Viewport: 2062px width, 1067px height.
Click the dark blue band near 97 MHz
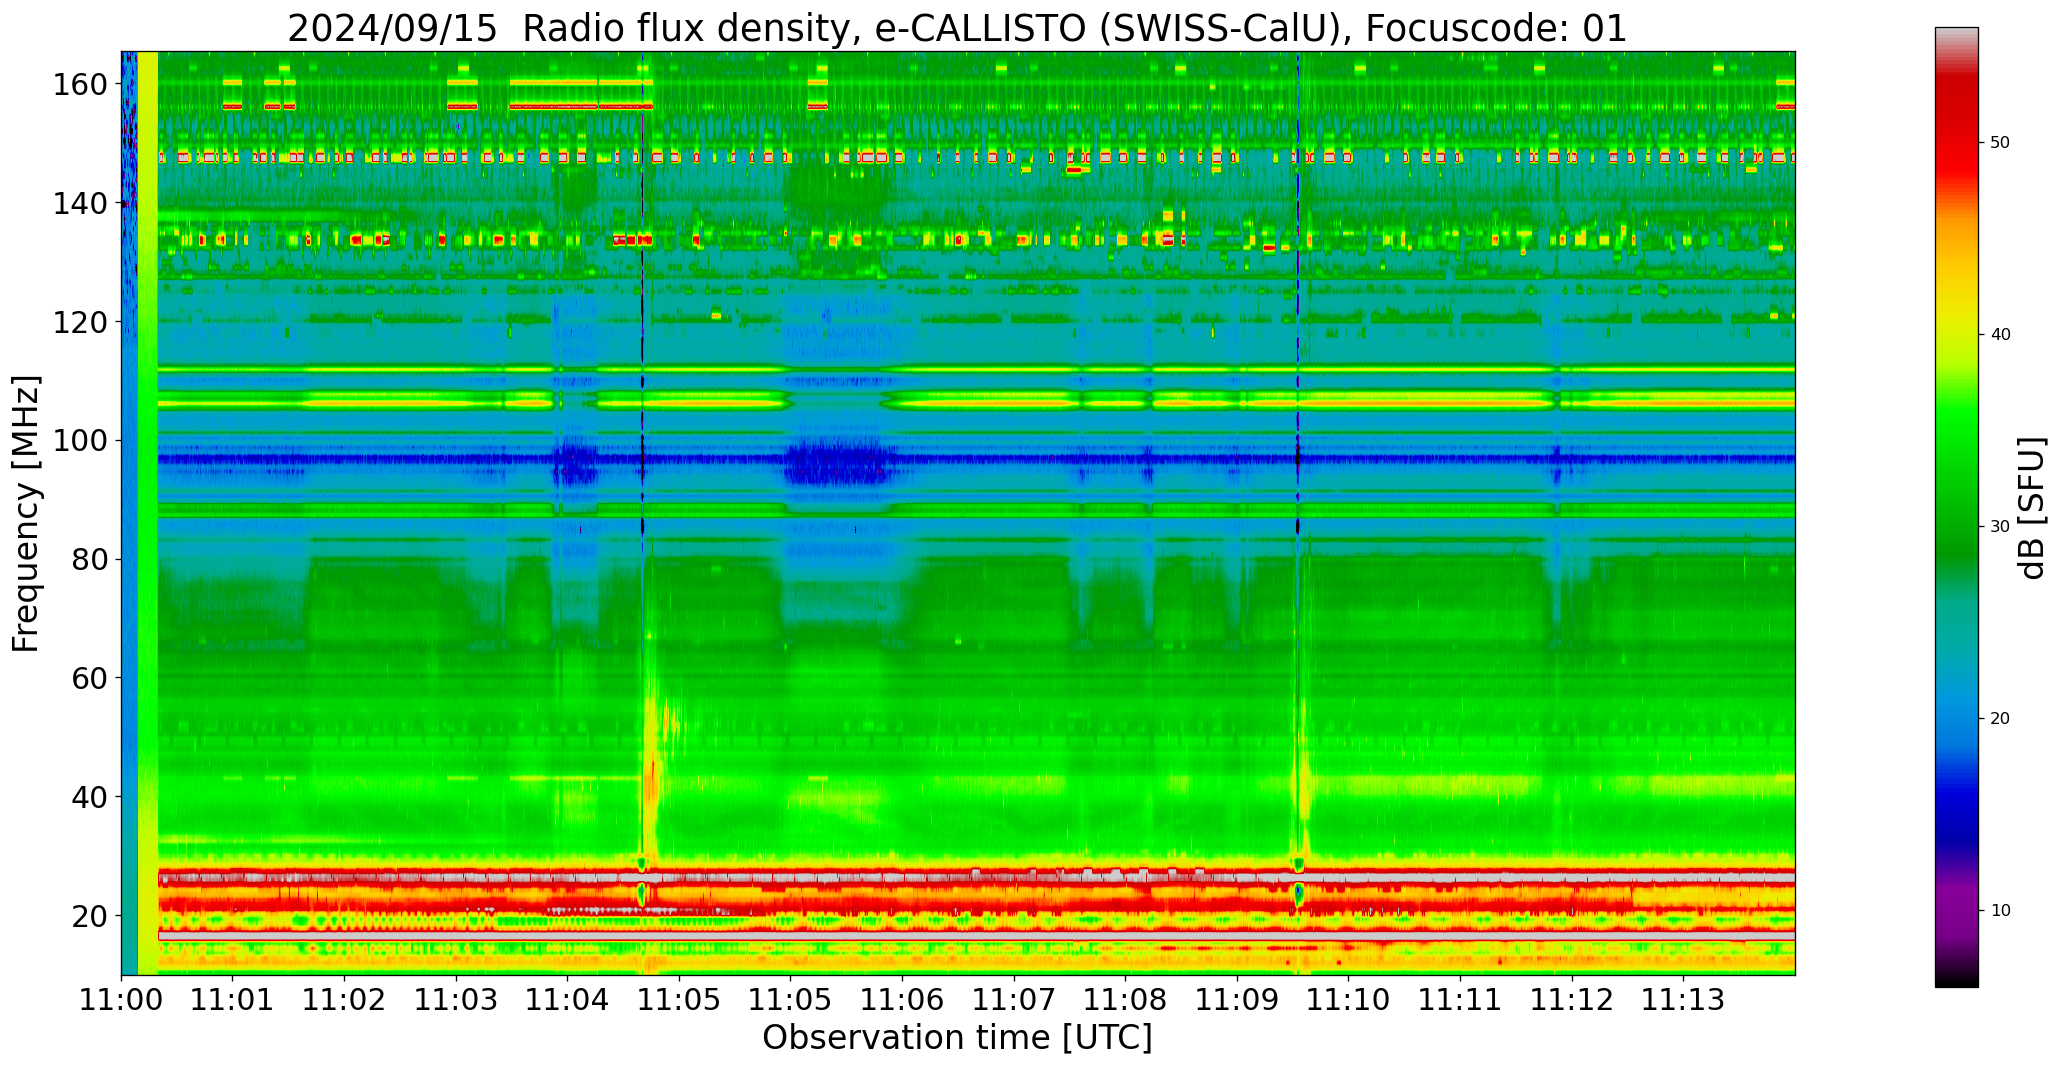pos(976,459)
